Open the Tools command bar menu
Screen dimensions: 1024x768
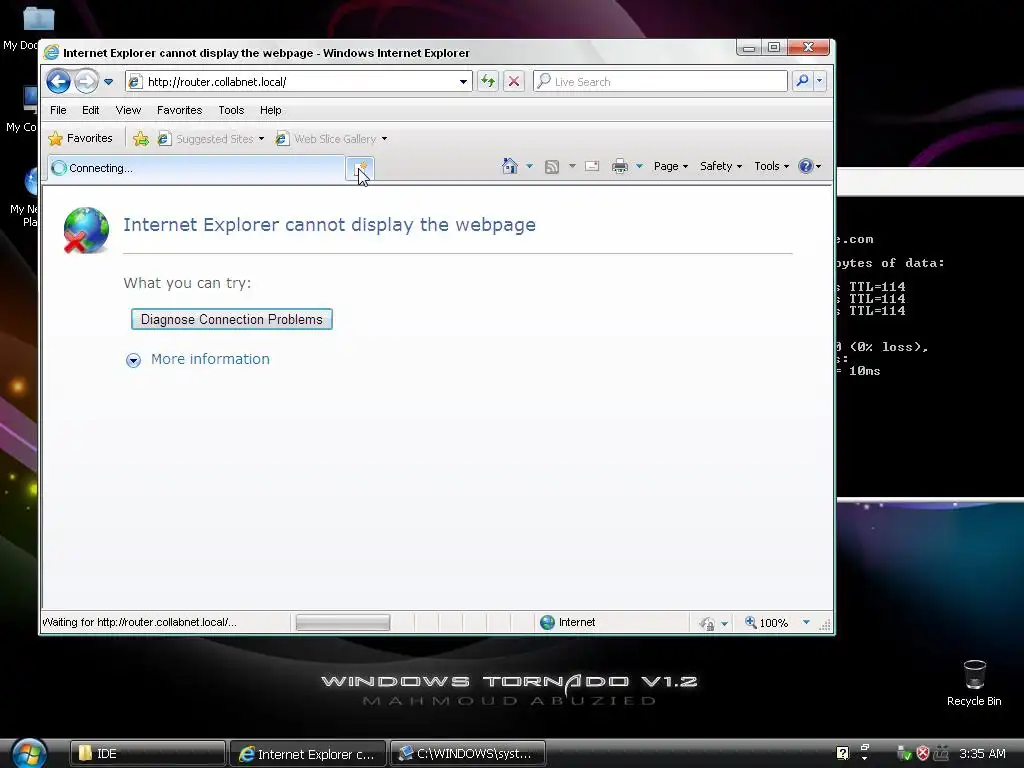click(x=771, y=166)
